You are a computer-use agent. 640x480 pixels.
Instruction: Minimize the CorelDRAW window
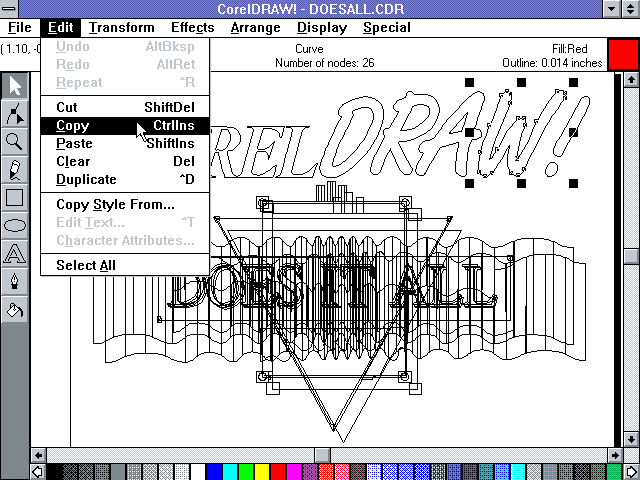pyautogui.click(x=612, y=9)
